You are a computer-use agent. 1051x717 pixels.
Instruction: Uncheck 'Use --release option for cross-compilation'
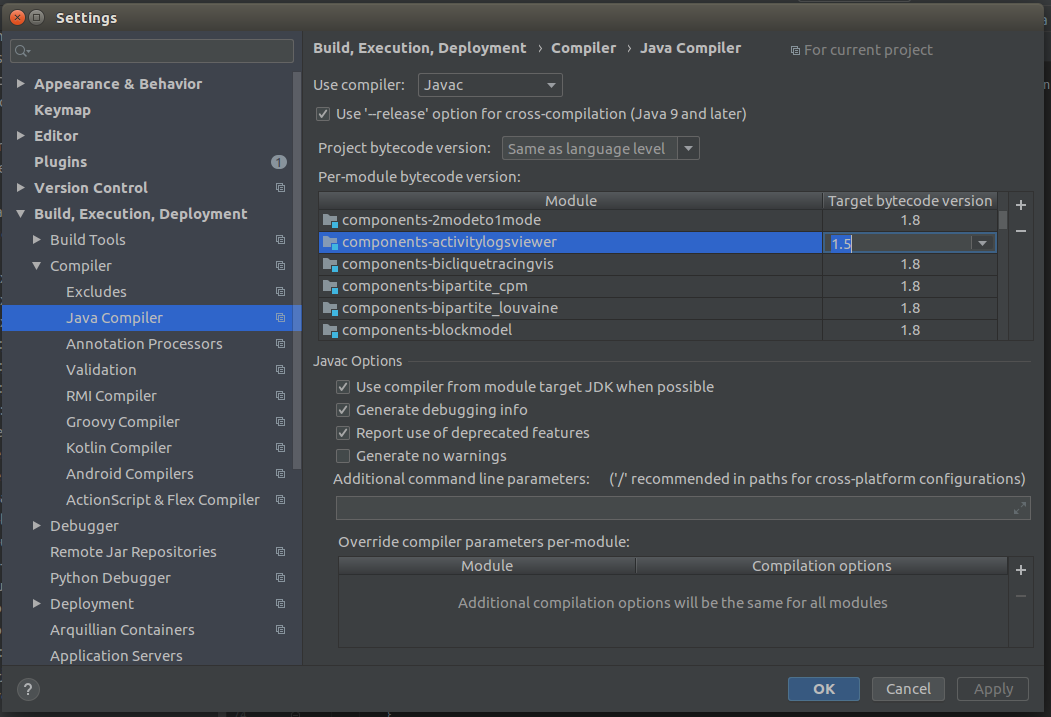point(323,114)
